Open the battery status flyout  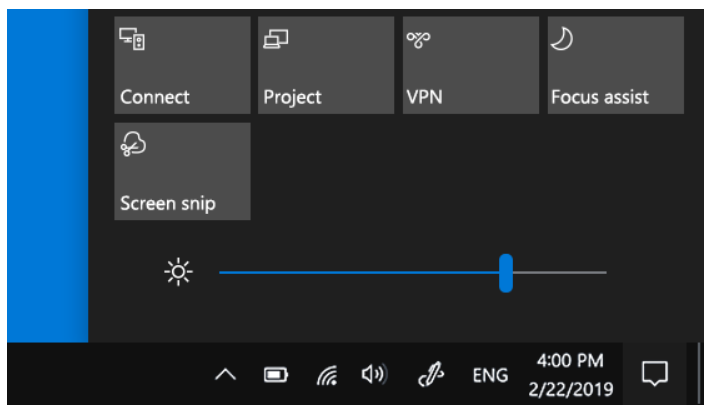(x=276, y=374)
